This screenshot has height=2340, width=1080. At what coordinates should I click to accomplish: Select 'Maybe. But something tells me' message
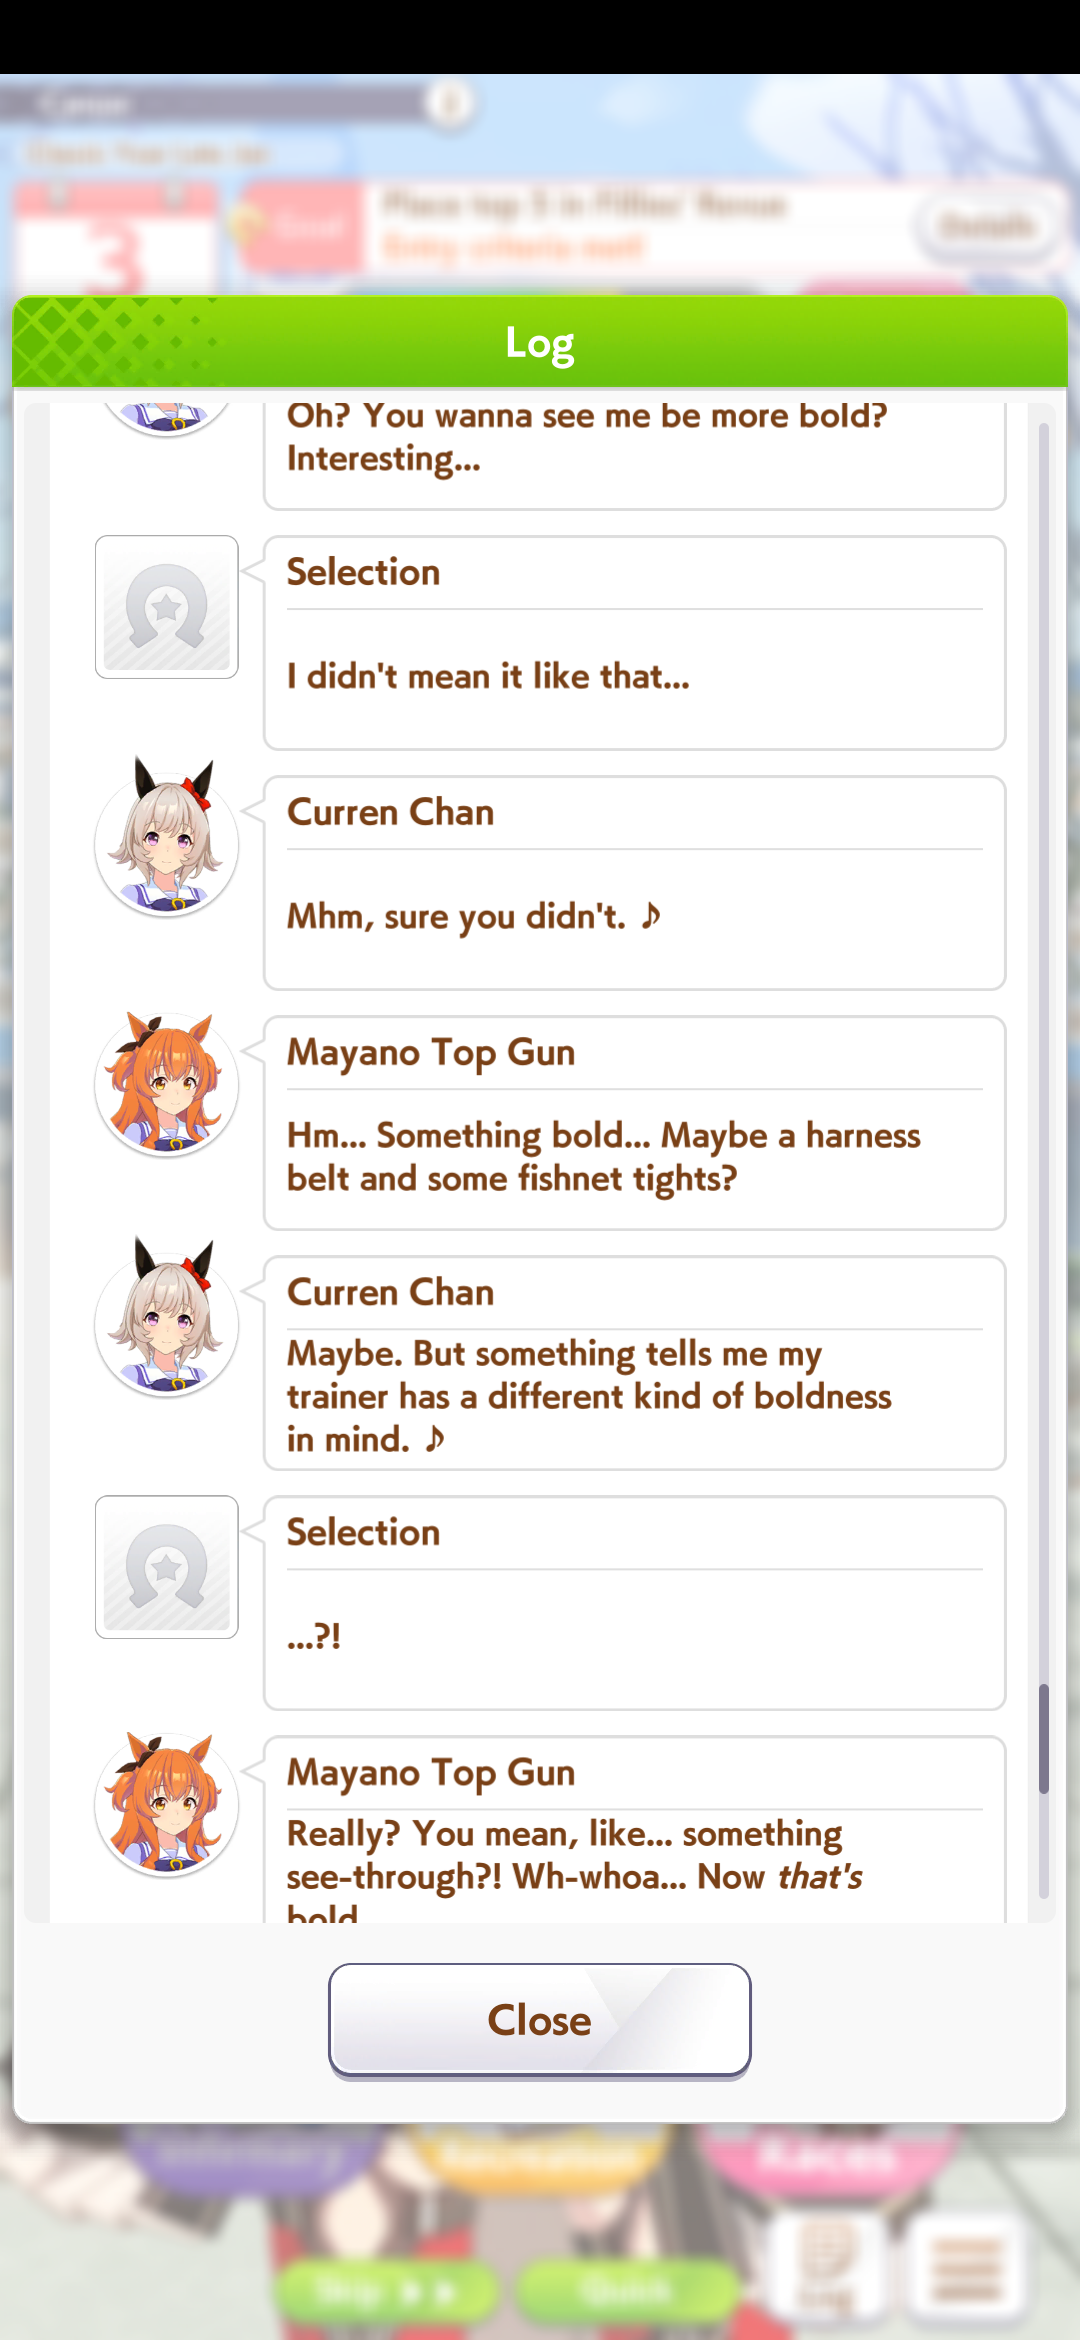click(x=589, y=1396)
